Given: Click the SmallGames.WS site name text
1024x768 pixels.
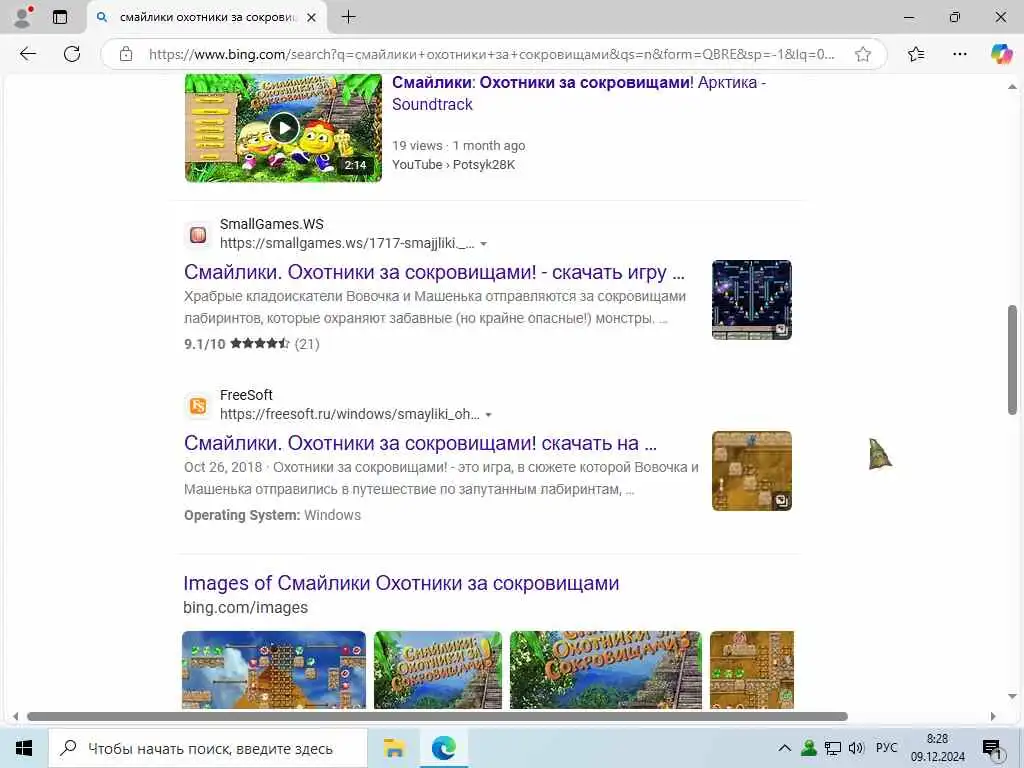Looking at the screenshot, I should coord(272,224).
